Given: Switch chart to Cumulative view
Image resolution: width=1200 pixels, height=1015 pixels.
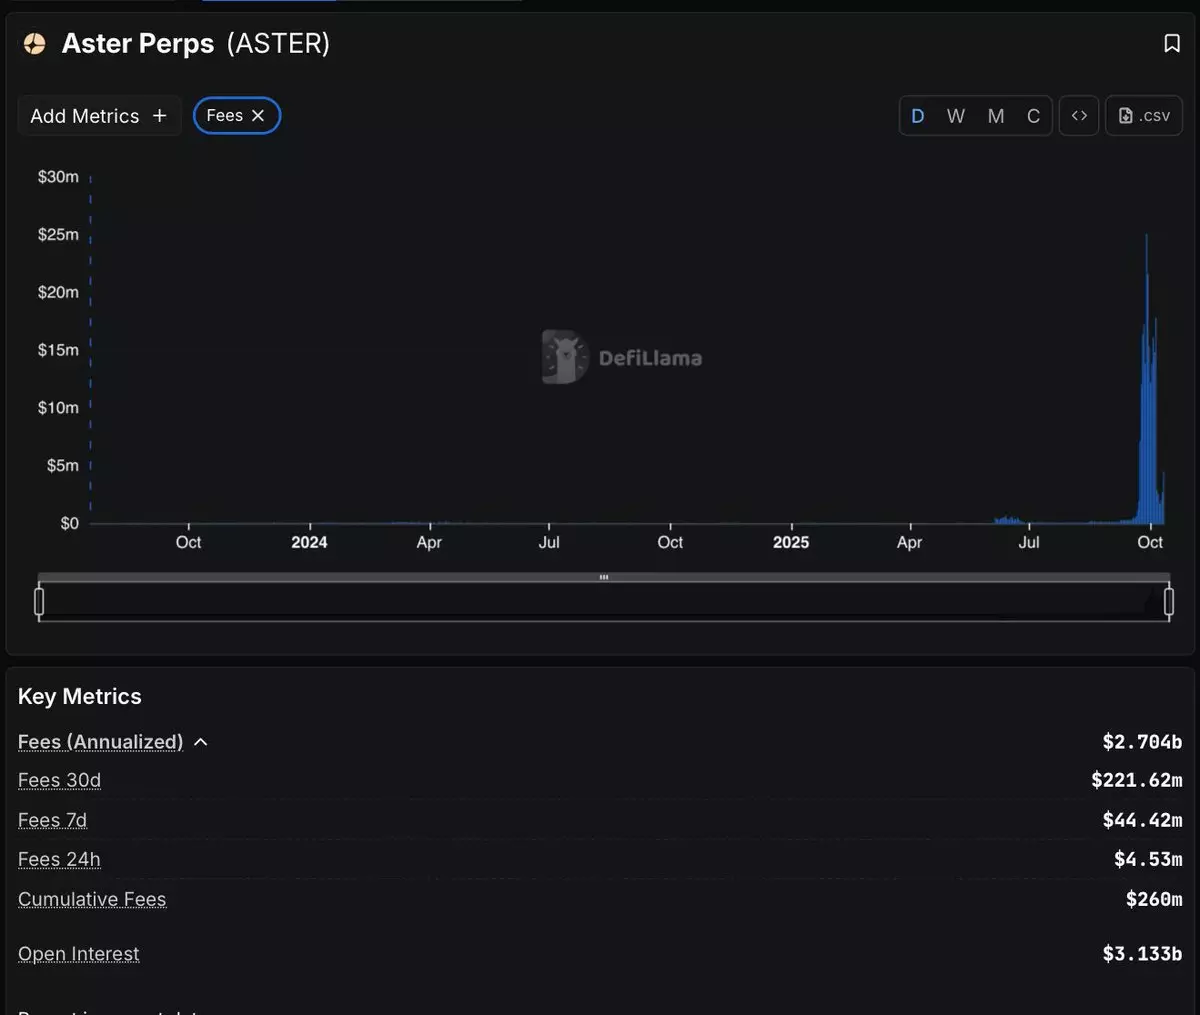Looking at the screenshot, I should pos(1033,116).
